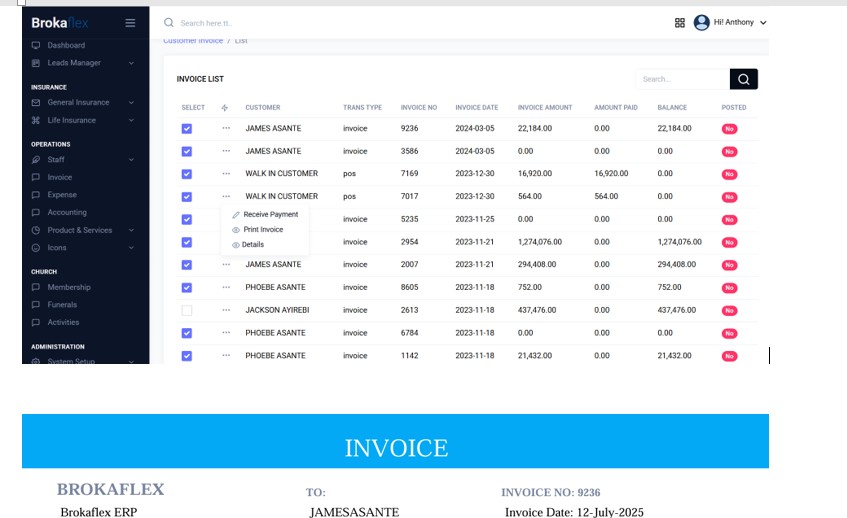
Task: Choose Print Invoice from context menu
Action: (x=263, y=230)
